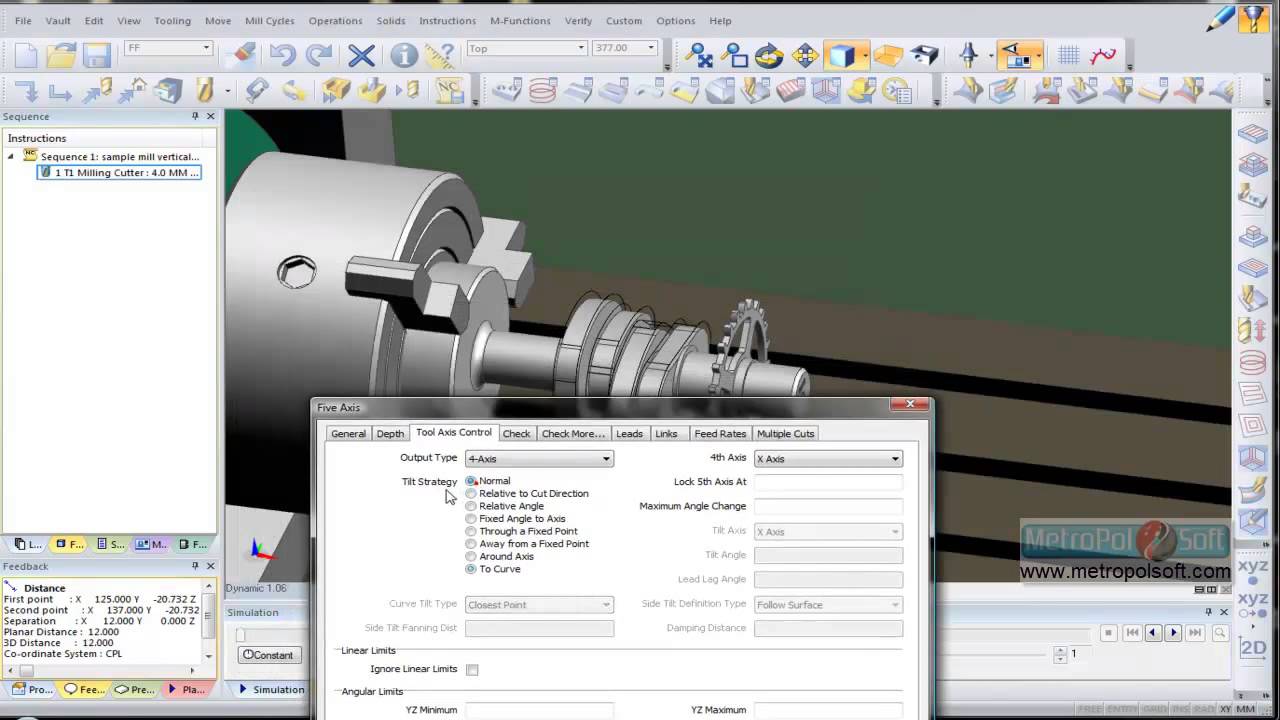
Task: Click the zoom window magnifier icon
Action: point(734,55)
